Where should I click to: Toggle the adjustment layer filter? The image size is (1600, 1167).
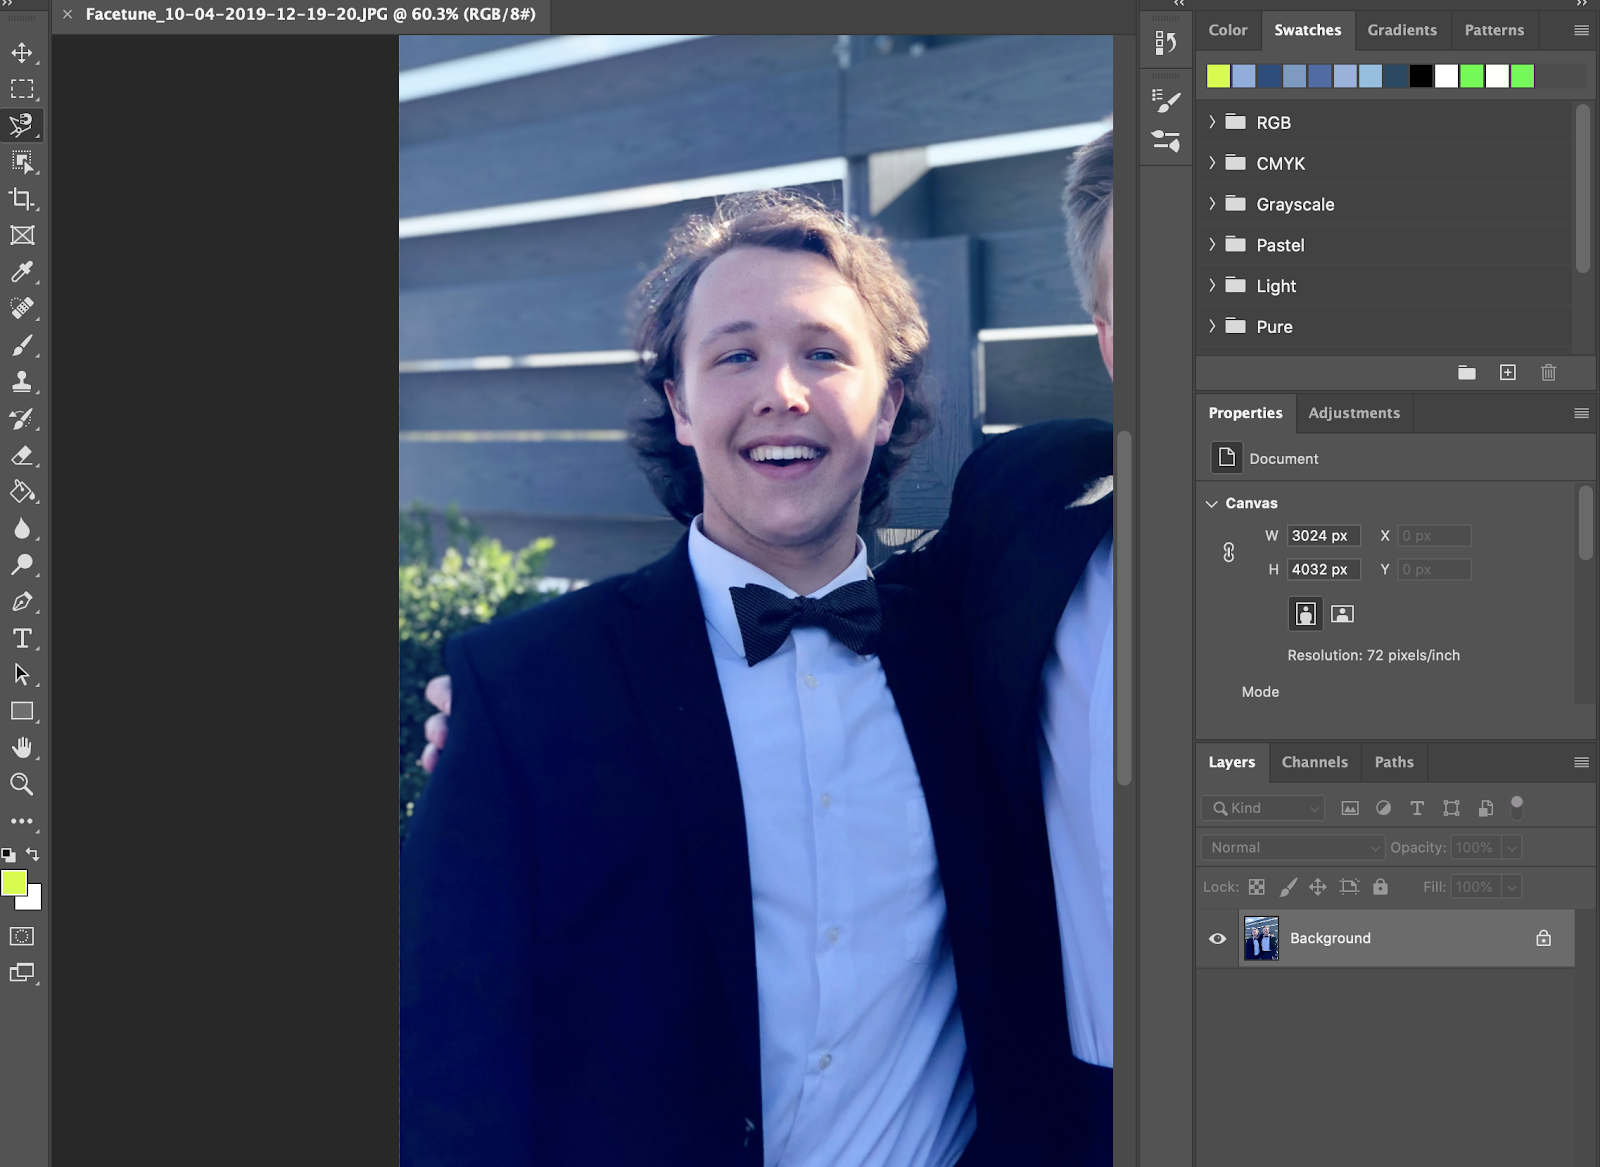coord(1383,808)
